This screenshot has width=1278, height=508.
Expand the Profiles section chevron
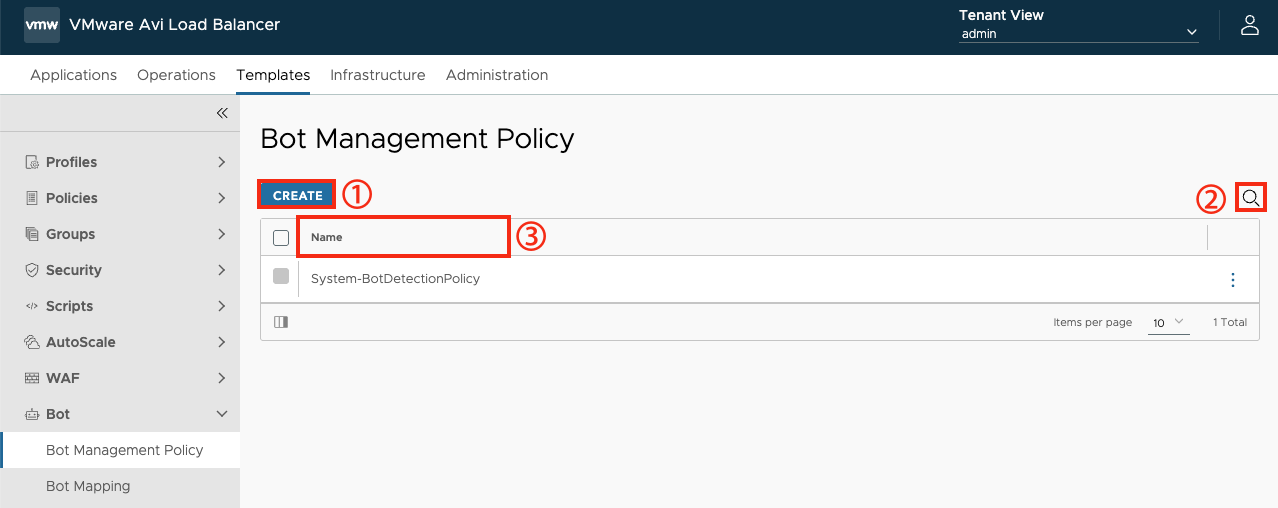click(222, 162)
